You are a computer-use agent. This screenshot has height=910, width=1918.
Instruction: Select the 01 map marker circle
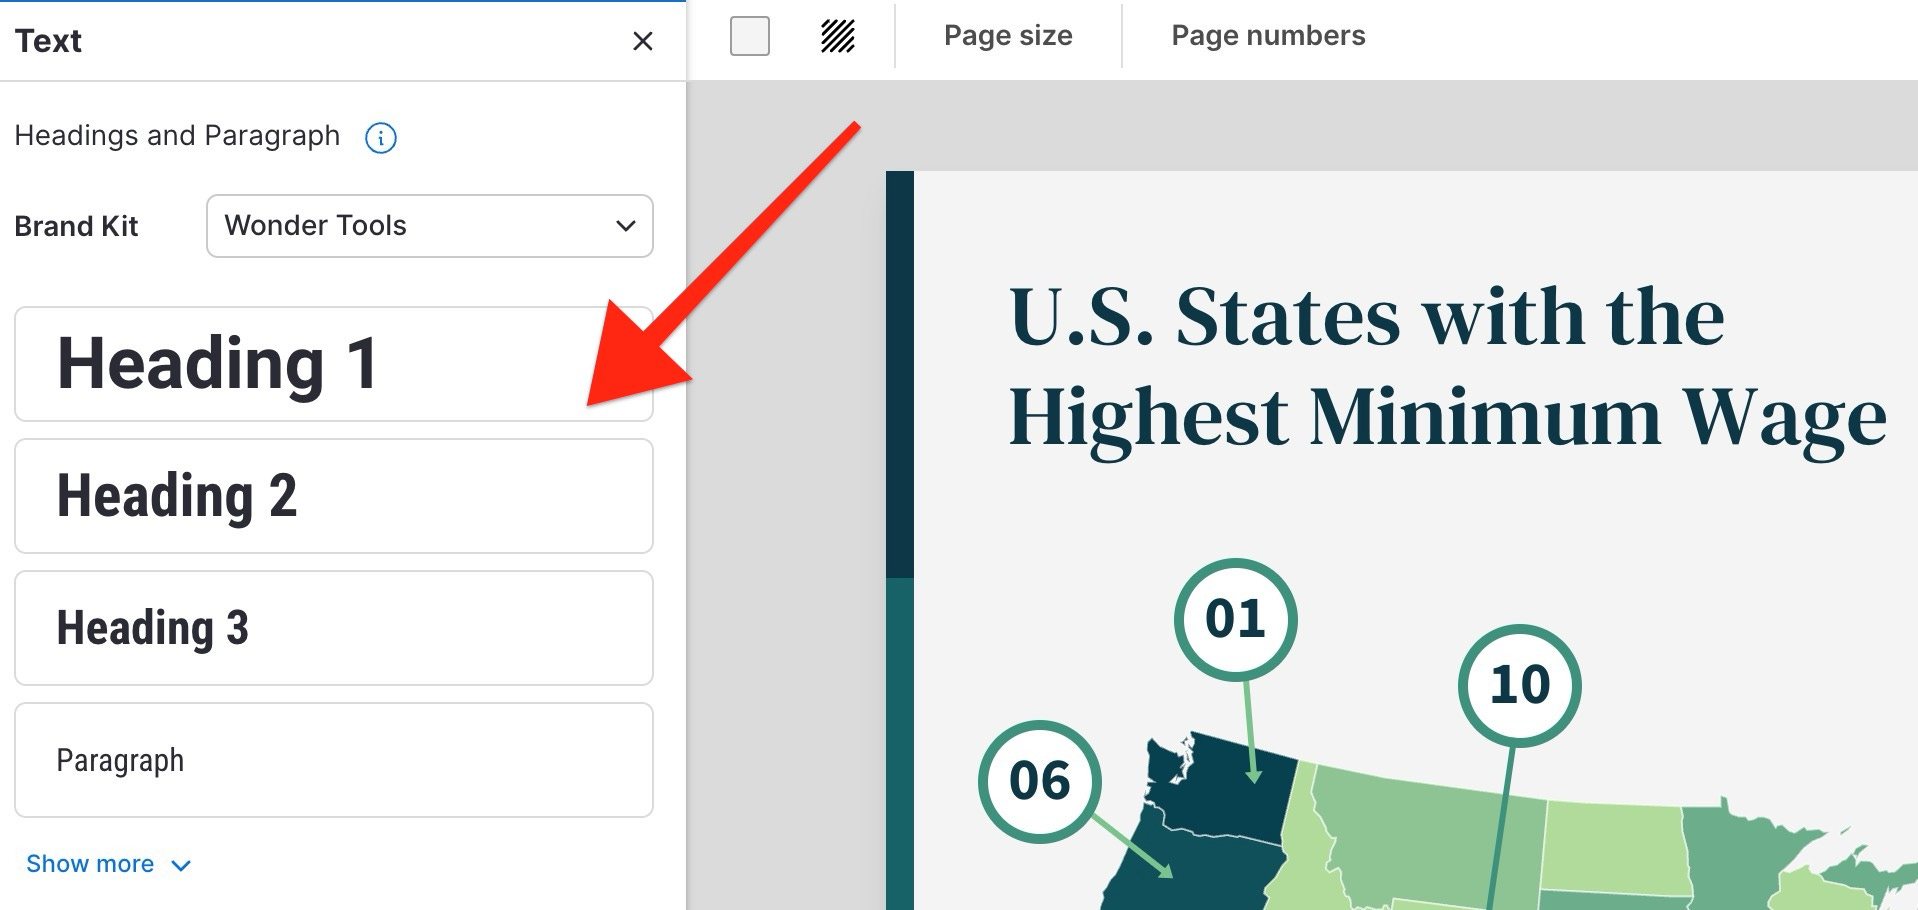pos(1236,620)
